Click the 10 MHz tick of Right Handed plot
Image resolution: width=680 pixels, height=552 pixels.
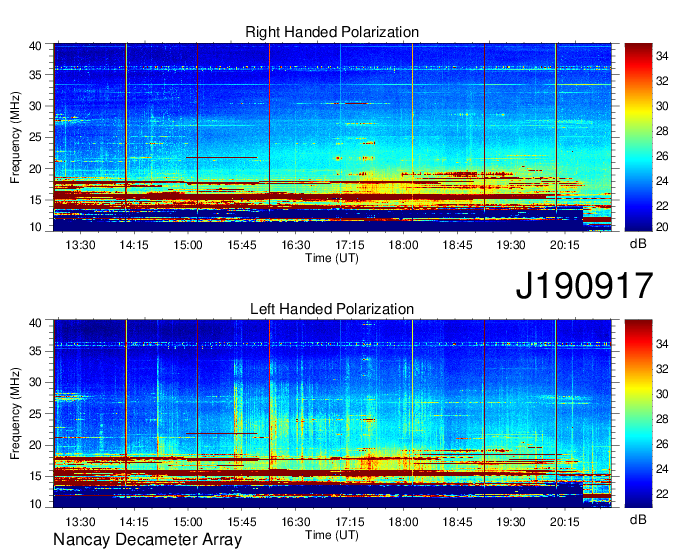point(36,227)
